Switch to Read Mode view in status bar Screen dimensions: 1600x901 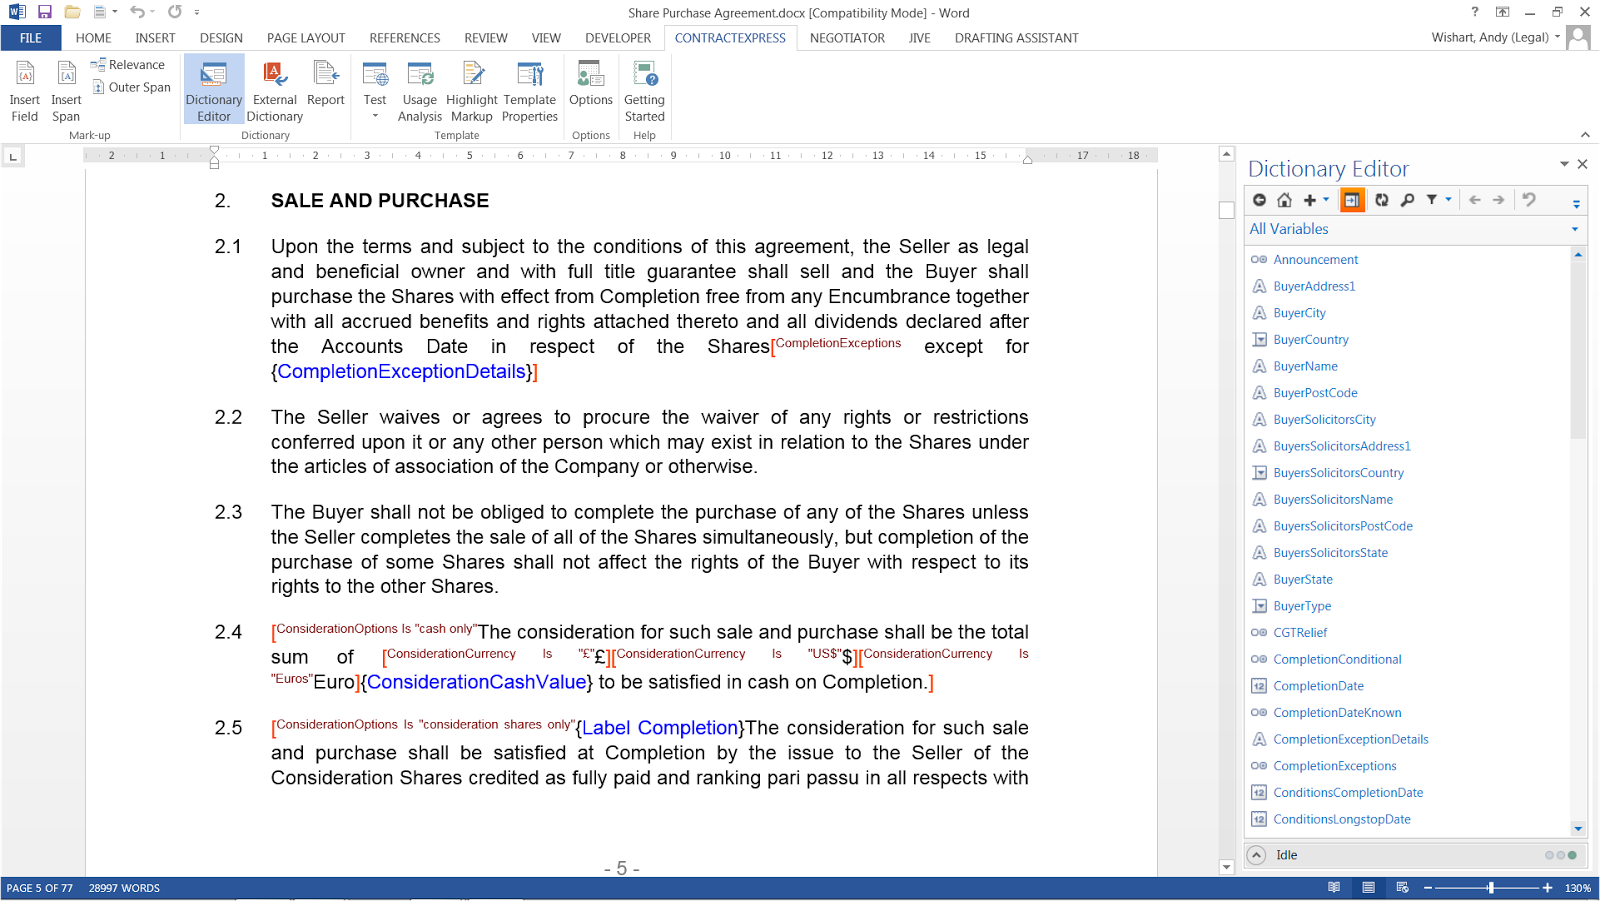pyautogui.click(x=1334, y=888)
